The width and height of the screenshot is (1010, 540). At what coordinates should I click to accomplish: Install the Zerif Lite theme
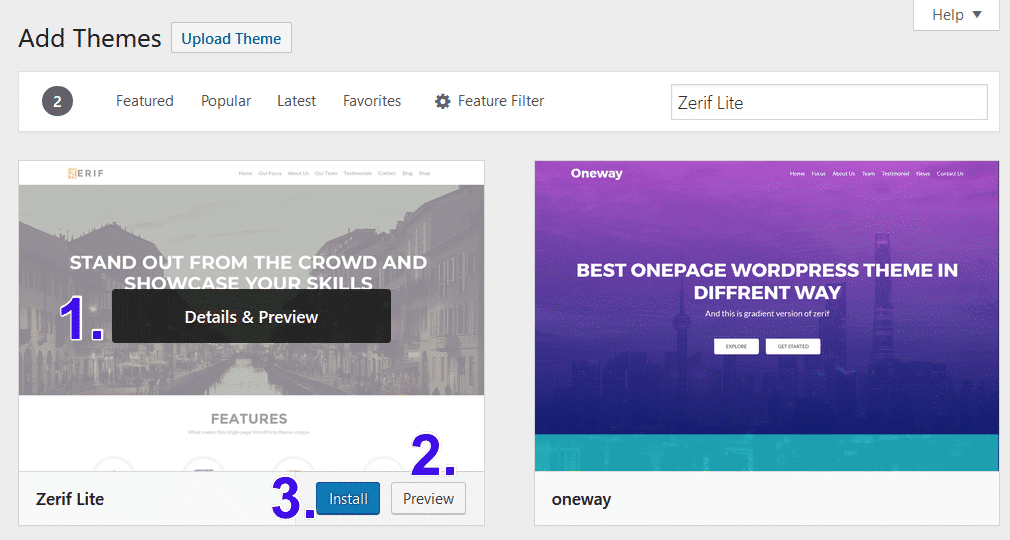pyautogui.click(x=348, y=498)
